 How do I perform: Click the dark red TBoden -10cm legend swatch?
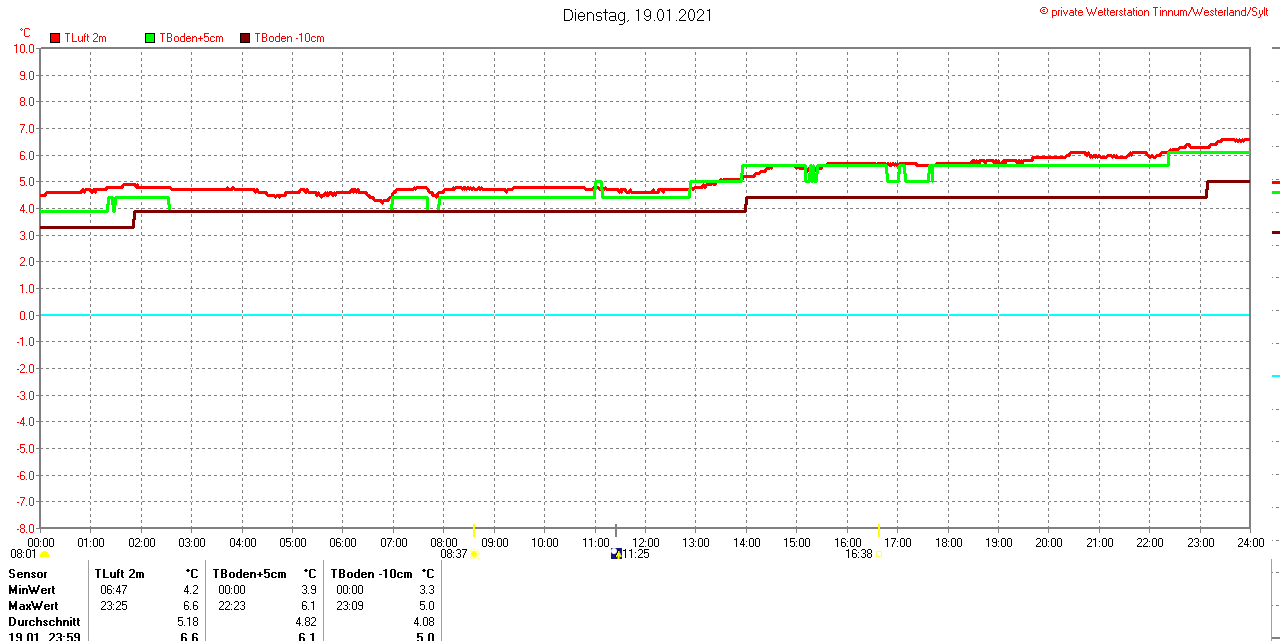(245, 38)
